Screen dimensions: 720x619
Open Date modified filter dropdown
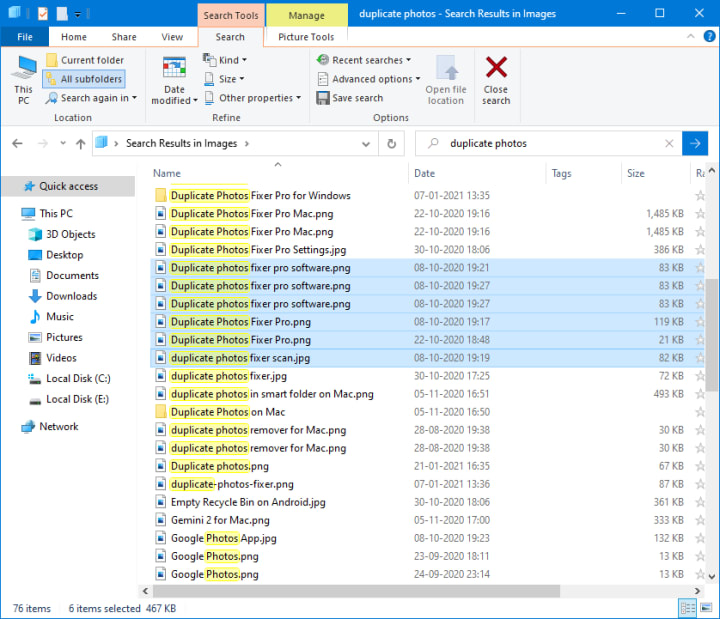coord(174,80)
